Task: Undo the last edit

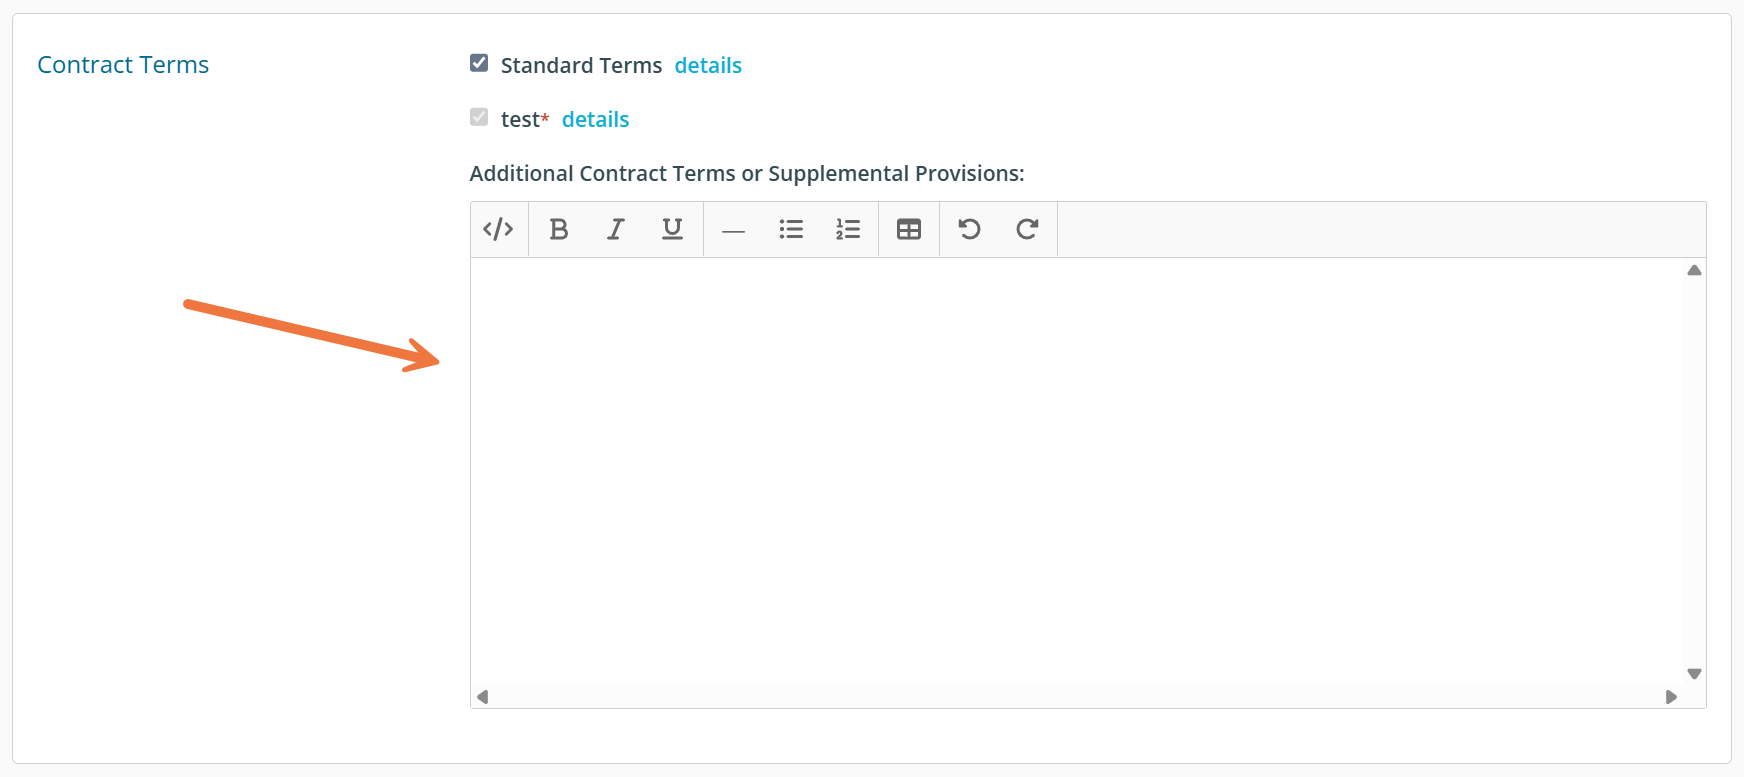Action: [969, 229]
